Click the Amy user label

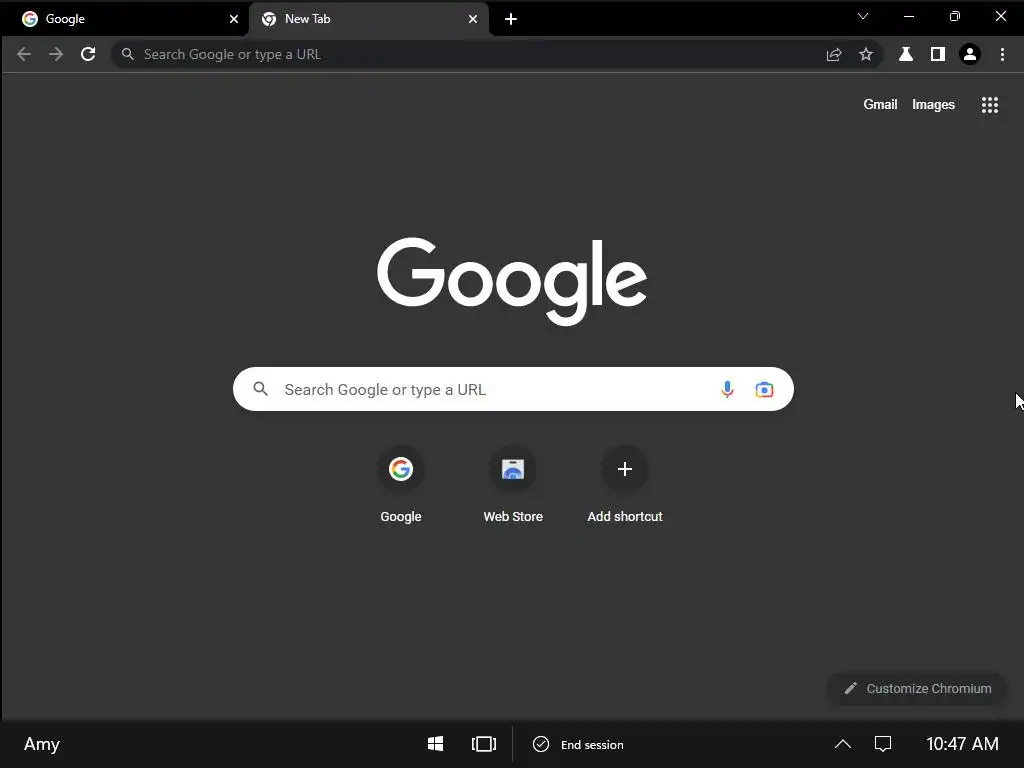point(42,744)
